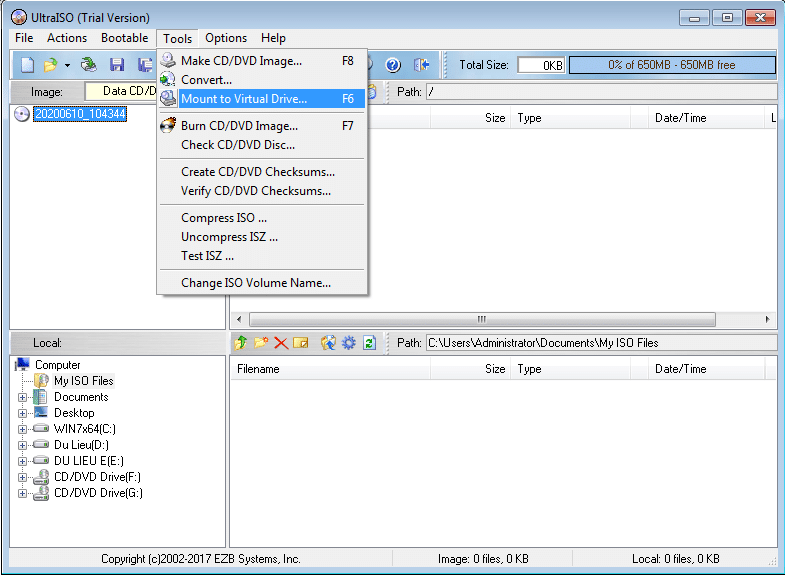Select Check CD/DVD Disc...
This screenshot has width=785, height=577.
pos(262,145)
